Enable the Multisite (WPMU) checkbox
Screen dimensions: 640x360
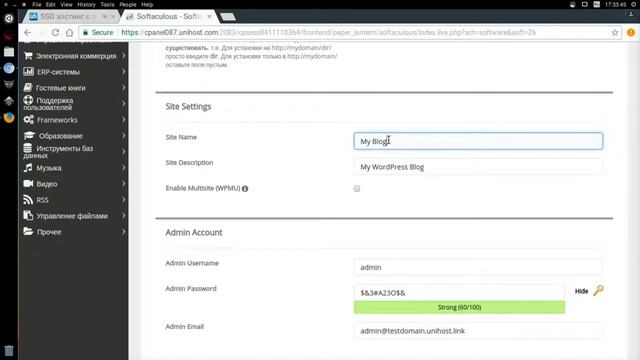pyautogui.click(x=357, y=188)
